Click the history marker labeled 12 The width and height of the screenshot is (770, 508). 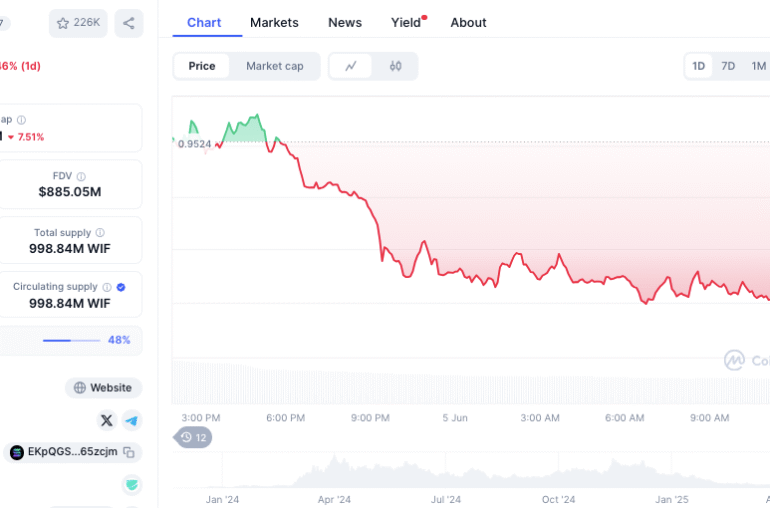[x=193, y=437]
